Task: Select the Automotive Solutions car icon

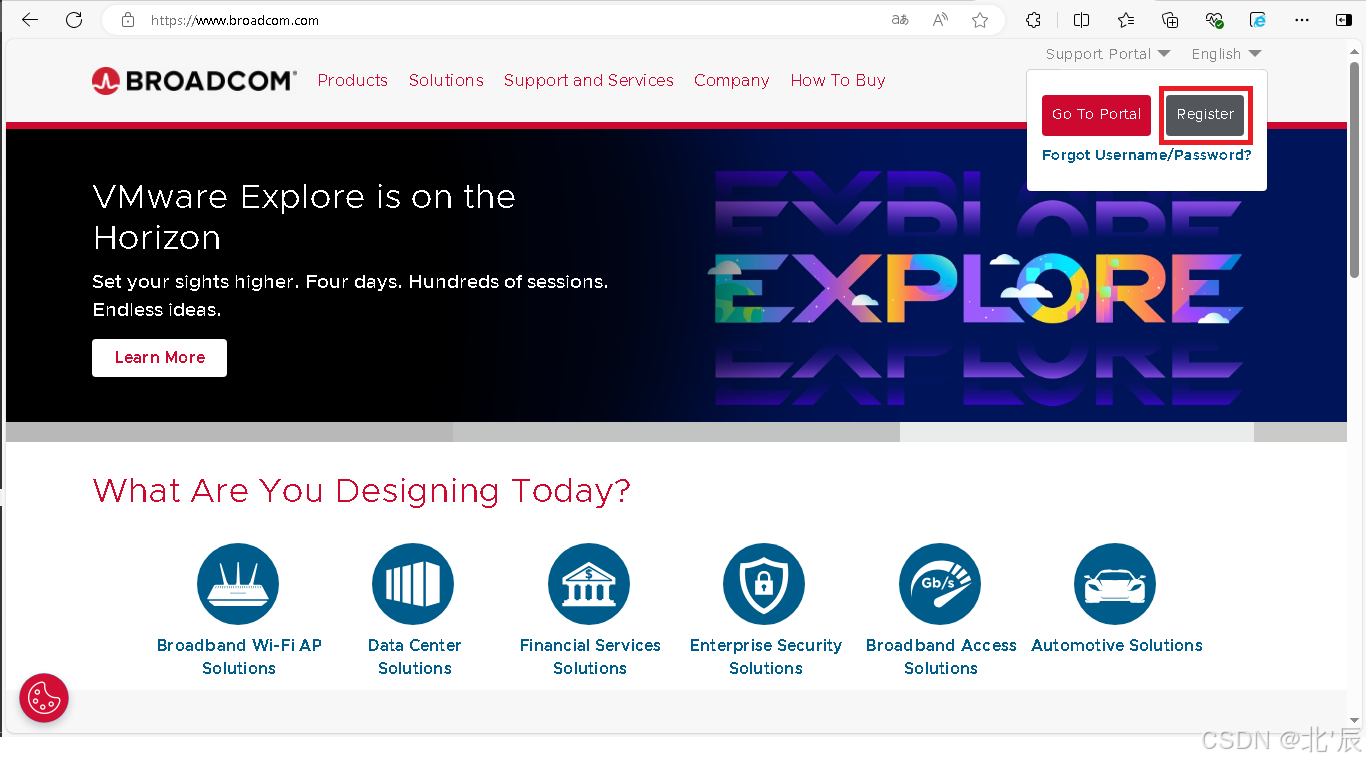Action: point(1115,584)
